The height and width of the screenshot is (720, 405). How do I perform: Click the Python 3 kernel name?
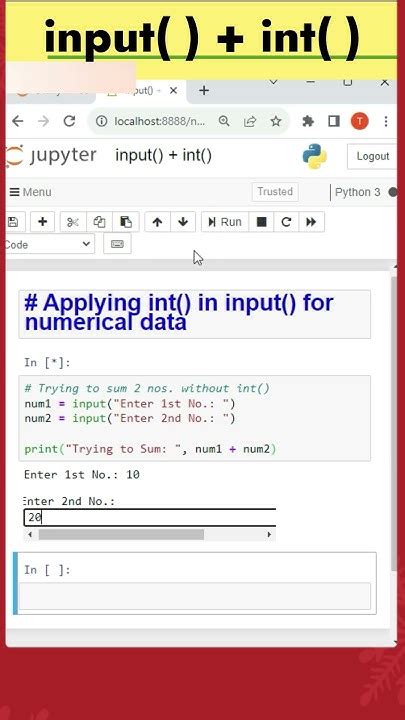tap(358, 192)
